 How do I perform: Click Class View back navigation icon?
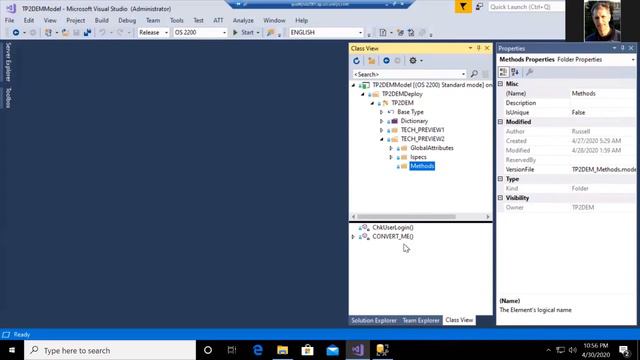pyautogui.click(x=386, y=61)
